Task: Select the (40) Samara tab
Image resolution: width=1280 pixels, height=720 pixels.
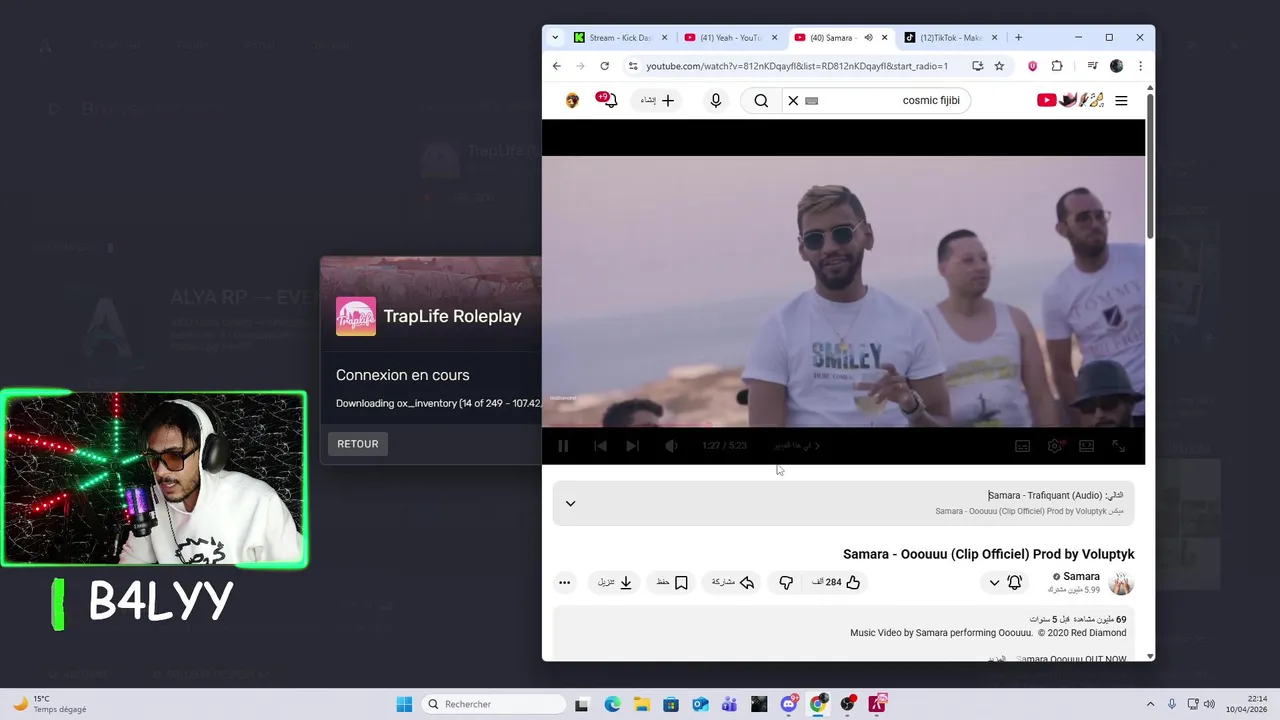Action: (x=829, y=38)
